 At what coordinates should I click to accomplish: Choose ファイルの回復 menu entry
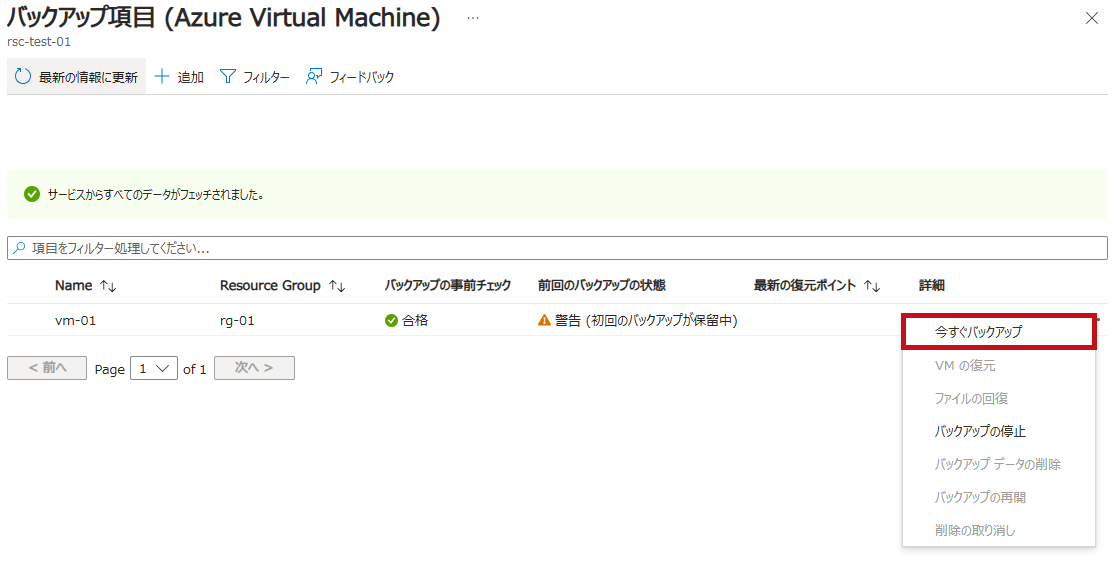(x=998, y=398)
